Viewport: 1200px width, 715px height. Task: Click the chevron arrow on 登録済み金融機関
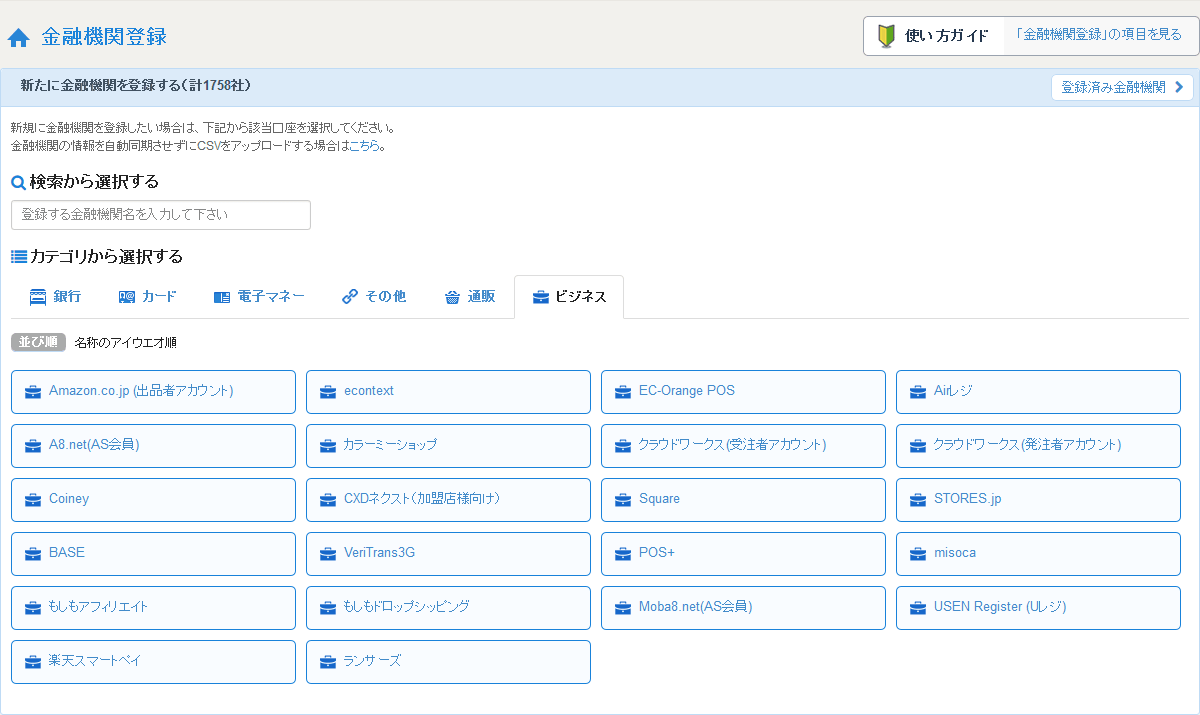[x=1180, y=87]
